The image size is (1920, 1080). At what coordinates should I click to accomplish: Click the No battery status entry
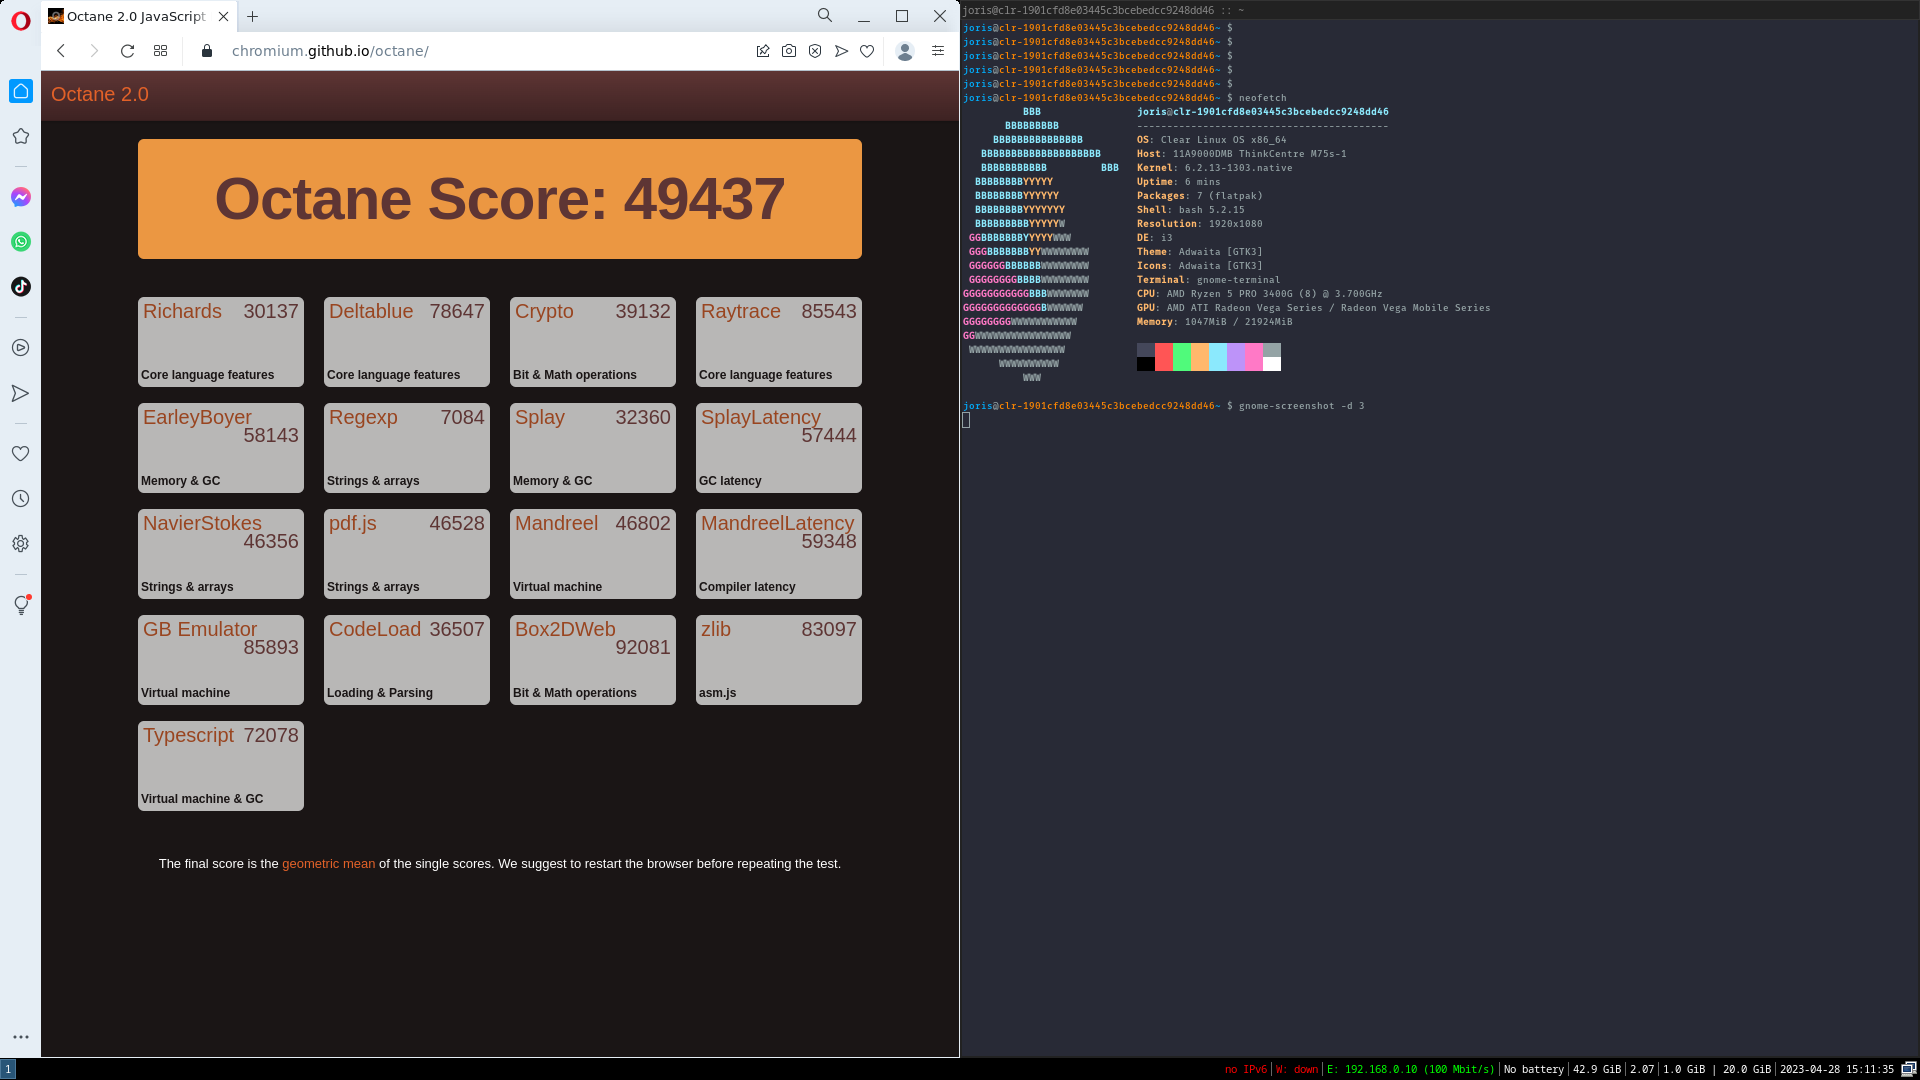point(1533,1069)
